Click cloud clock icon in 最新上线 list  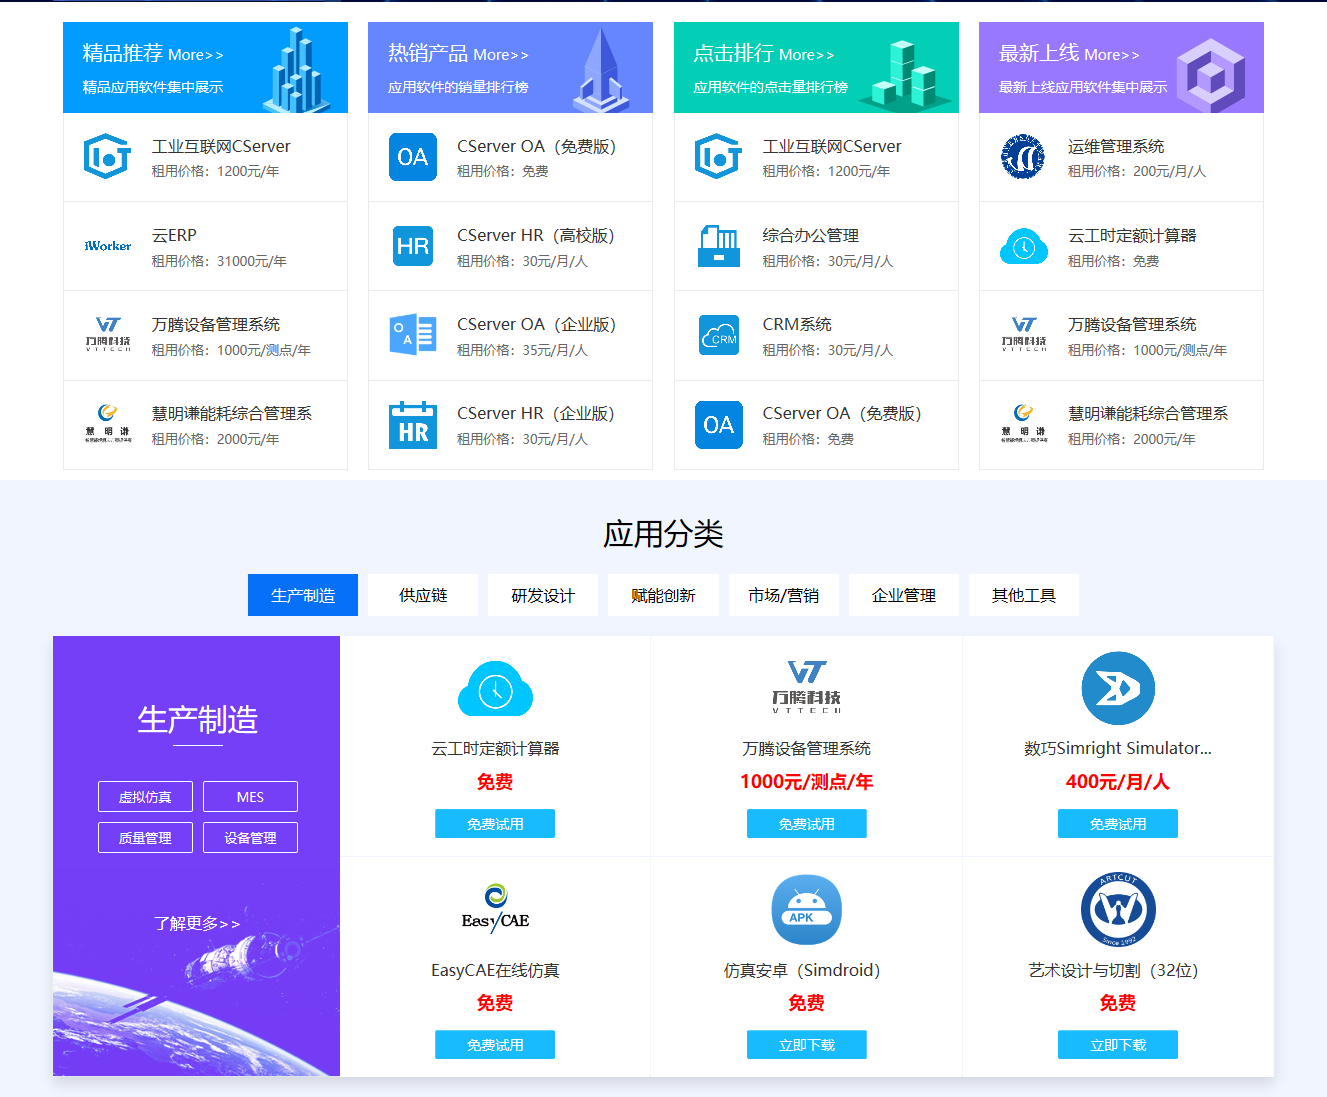click(1023, 246)
